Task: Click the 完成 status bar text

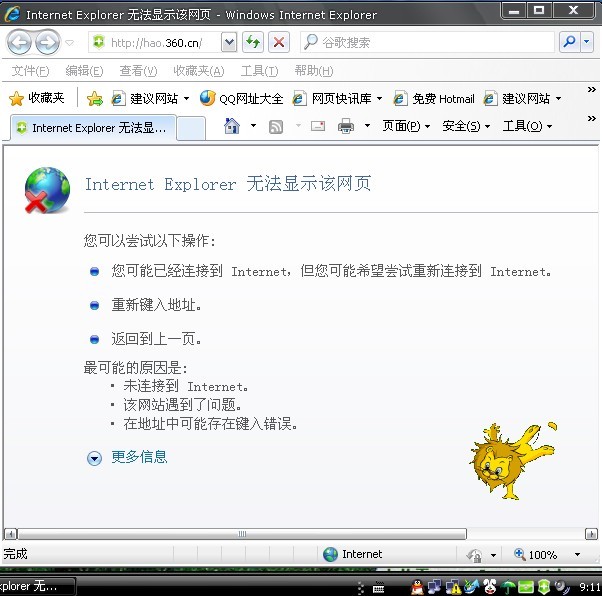Action: pyautogui.click(x=15, y=554)
